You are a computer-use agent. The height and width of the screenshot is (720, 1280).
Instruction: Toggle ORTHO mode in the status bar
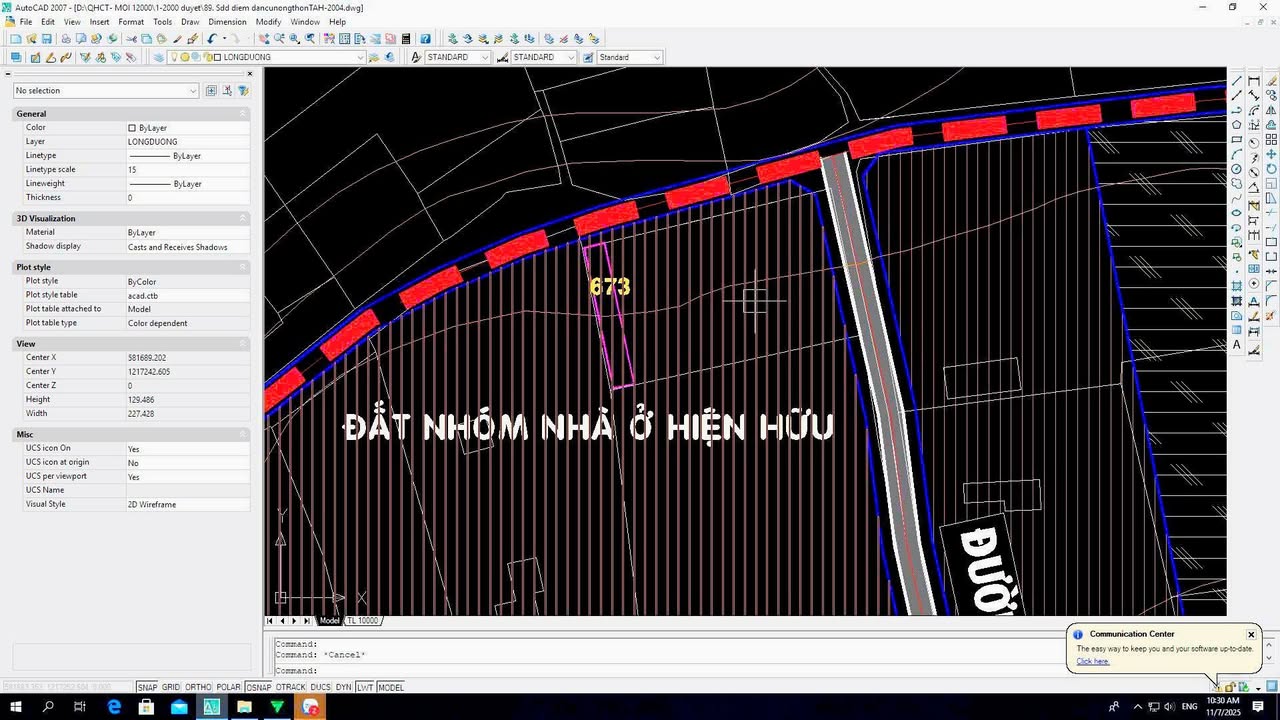tap(200, 687)
